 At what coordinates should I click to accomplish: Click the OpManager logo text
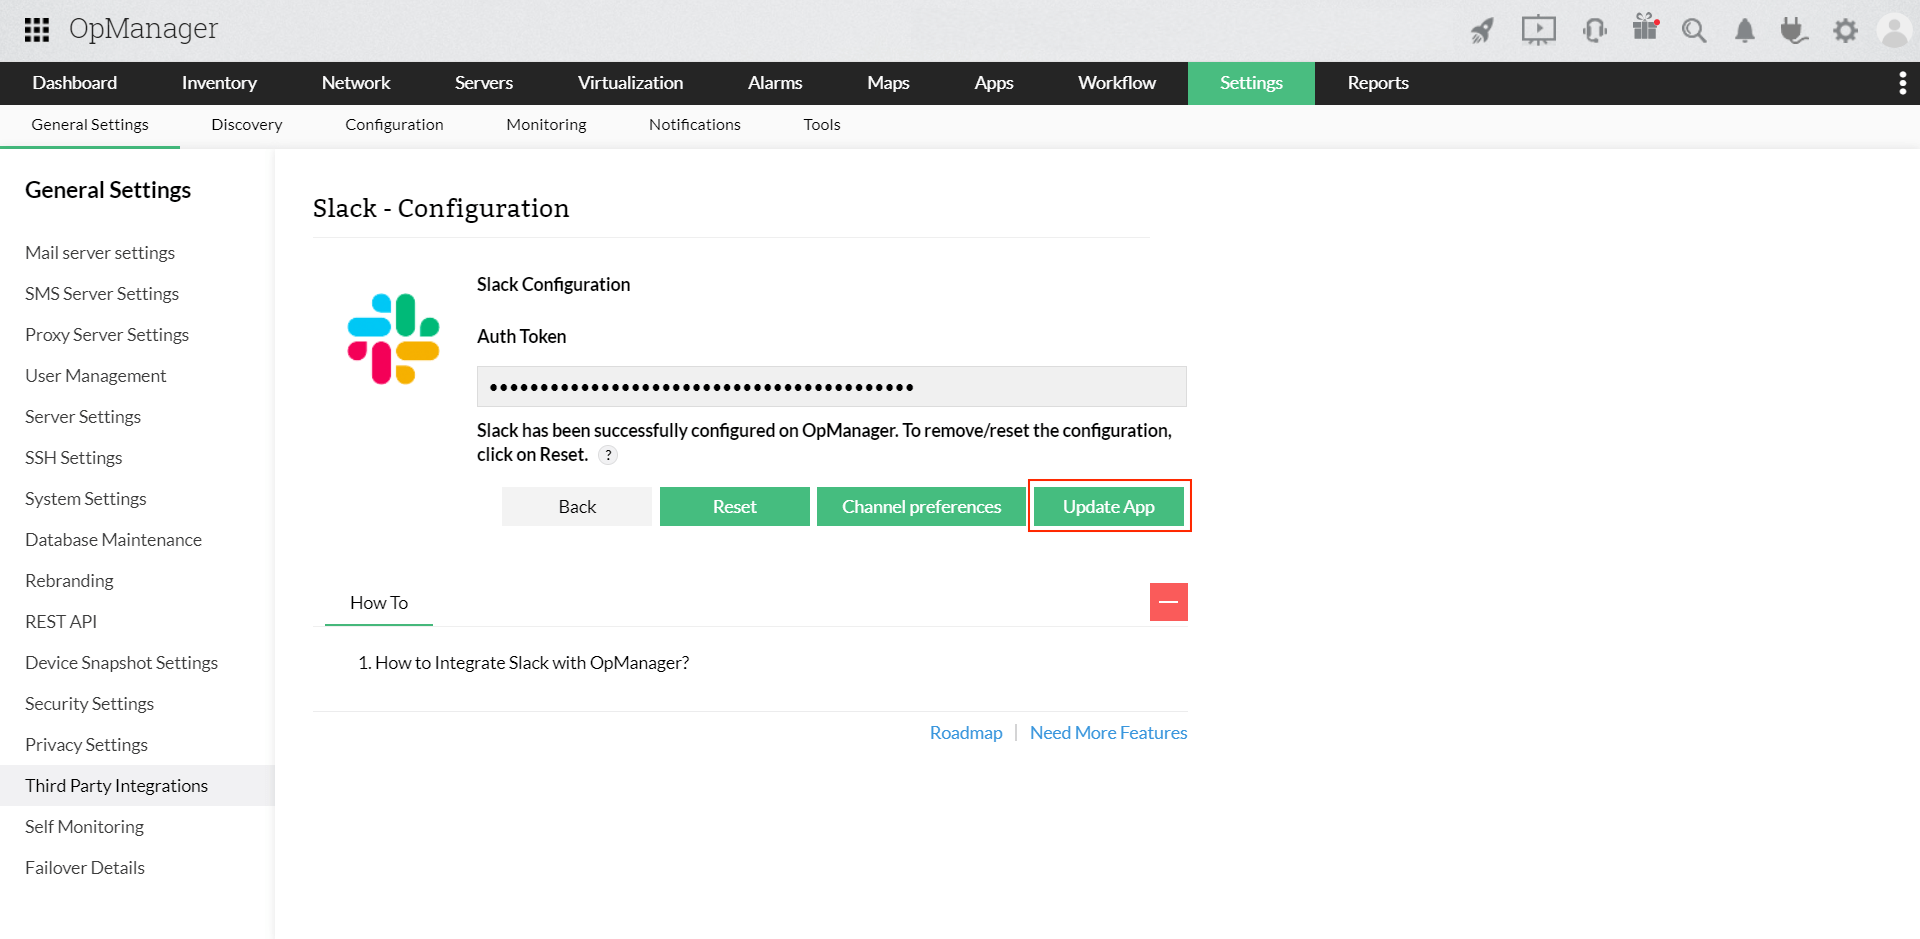point(143,29)
